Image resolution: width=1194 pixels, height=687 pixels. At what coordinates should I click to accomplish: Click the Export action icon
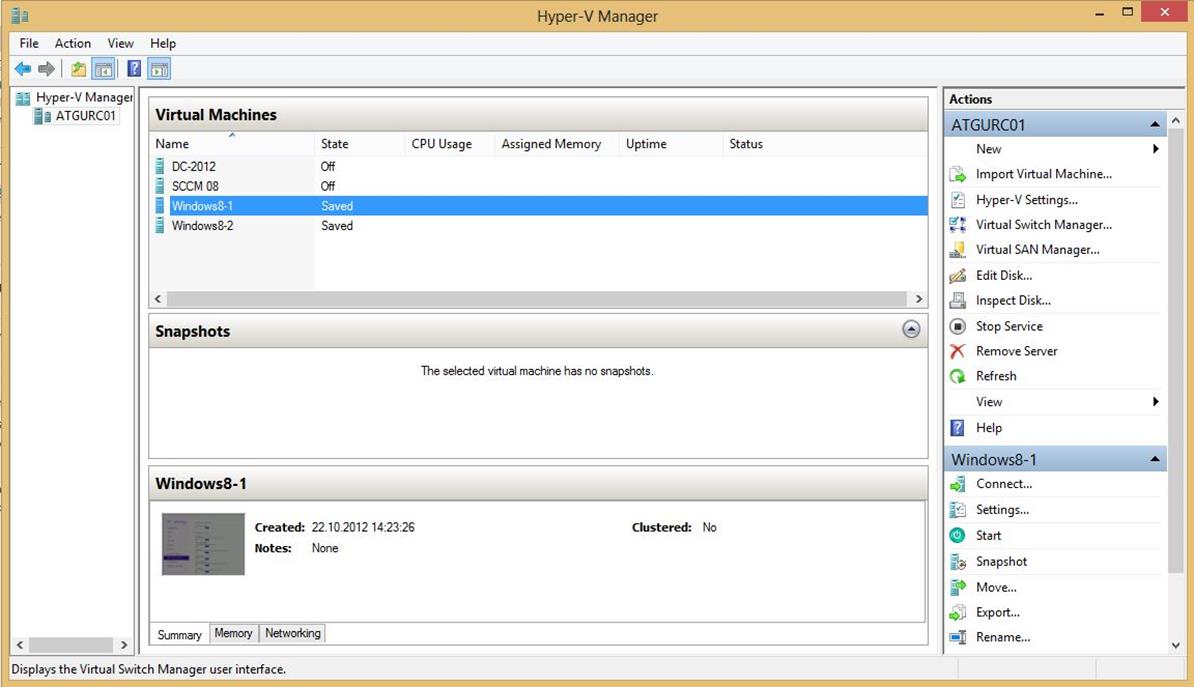[957, 612]
